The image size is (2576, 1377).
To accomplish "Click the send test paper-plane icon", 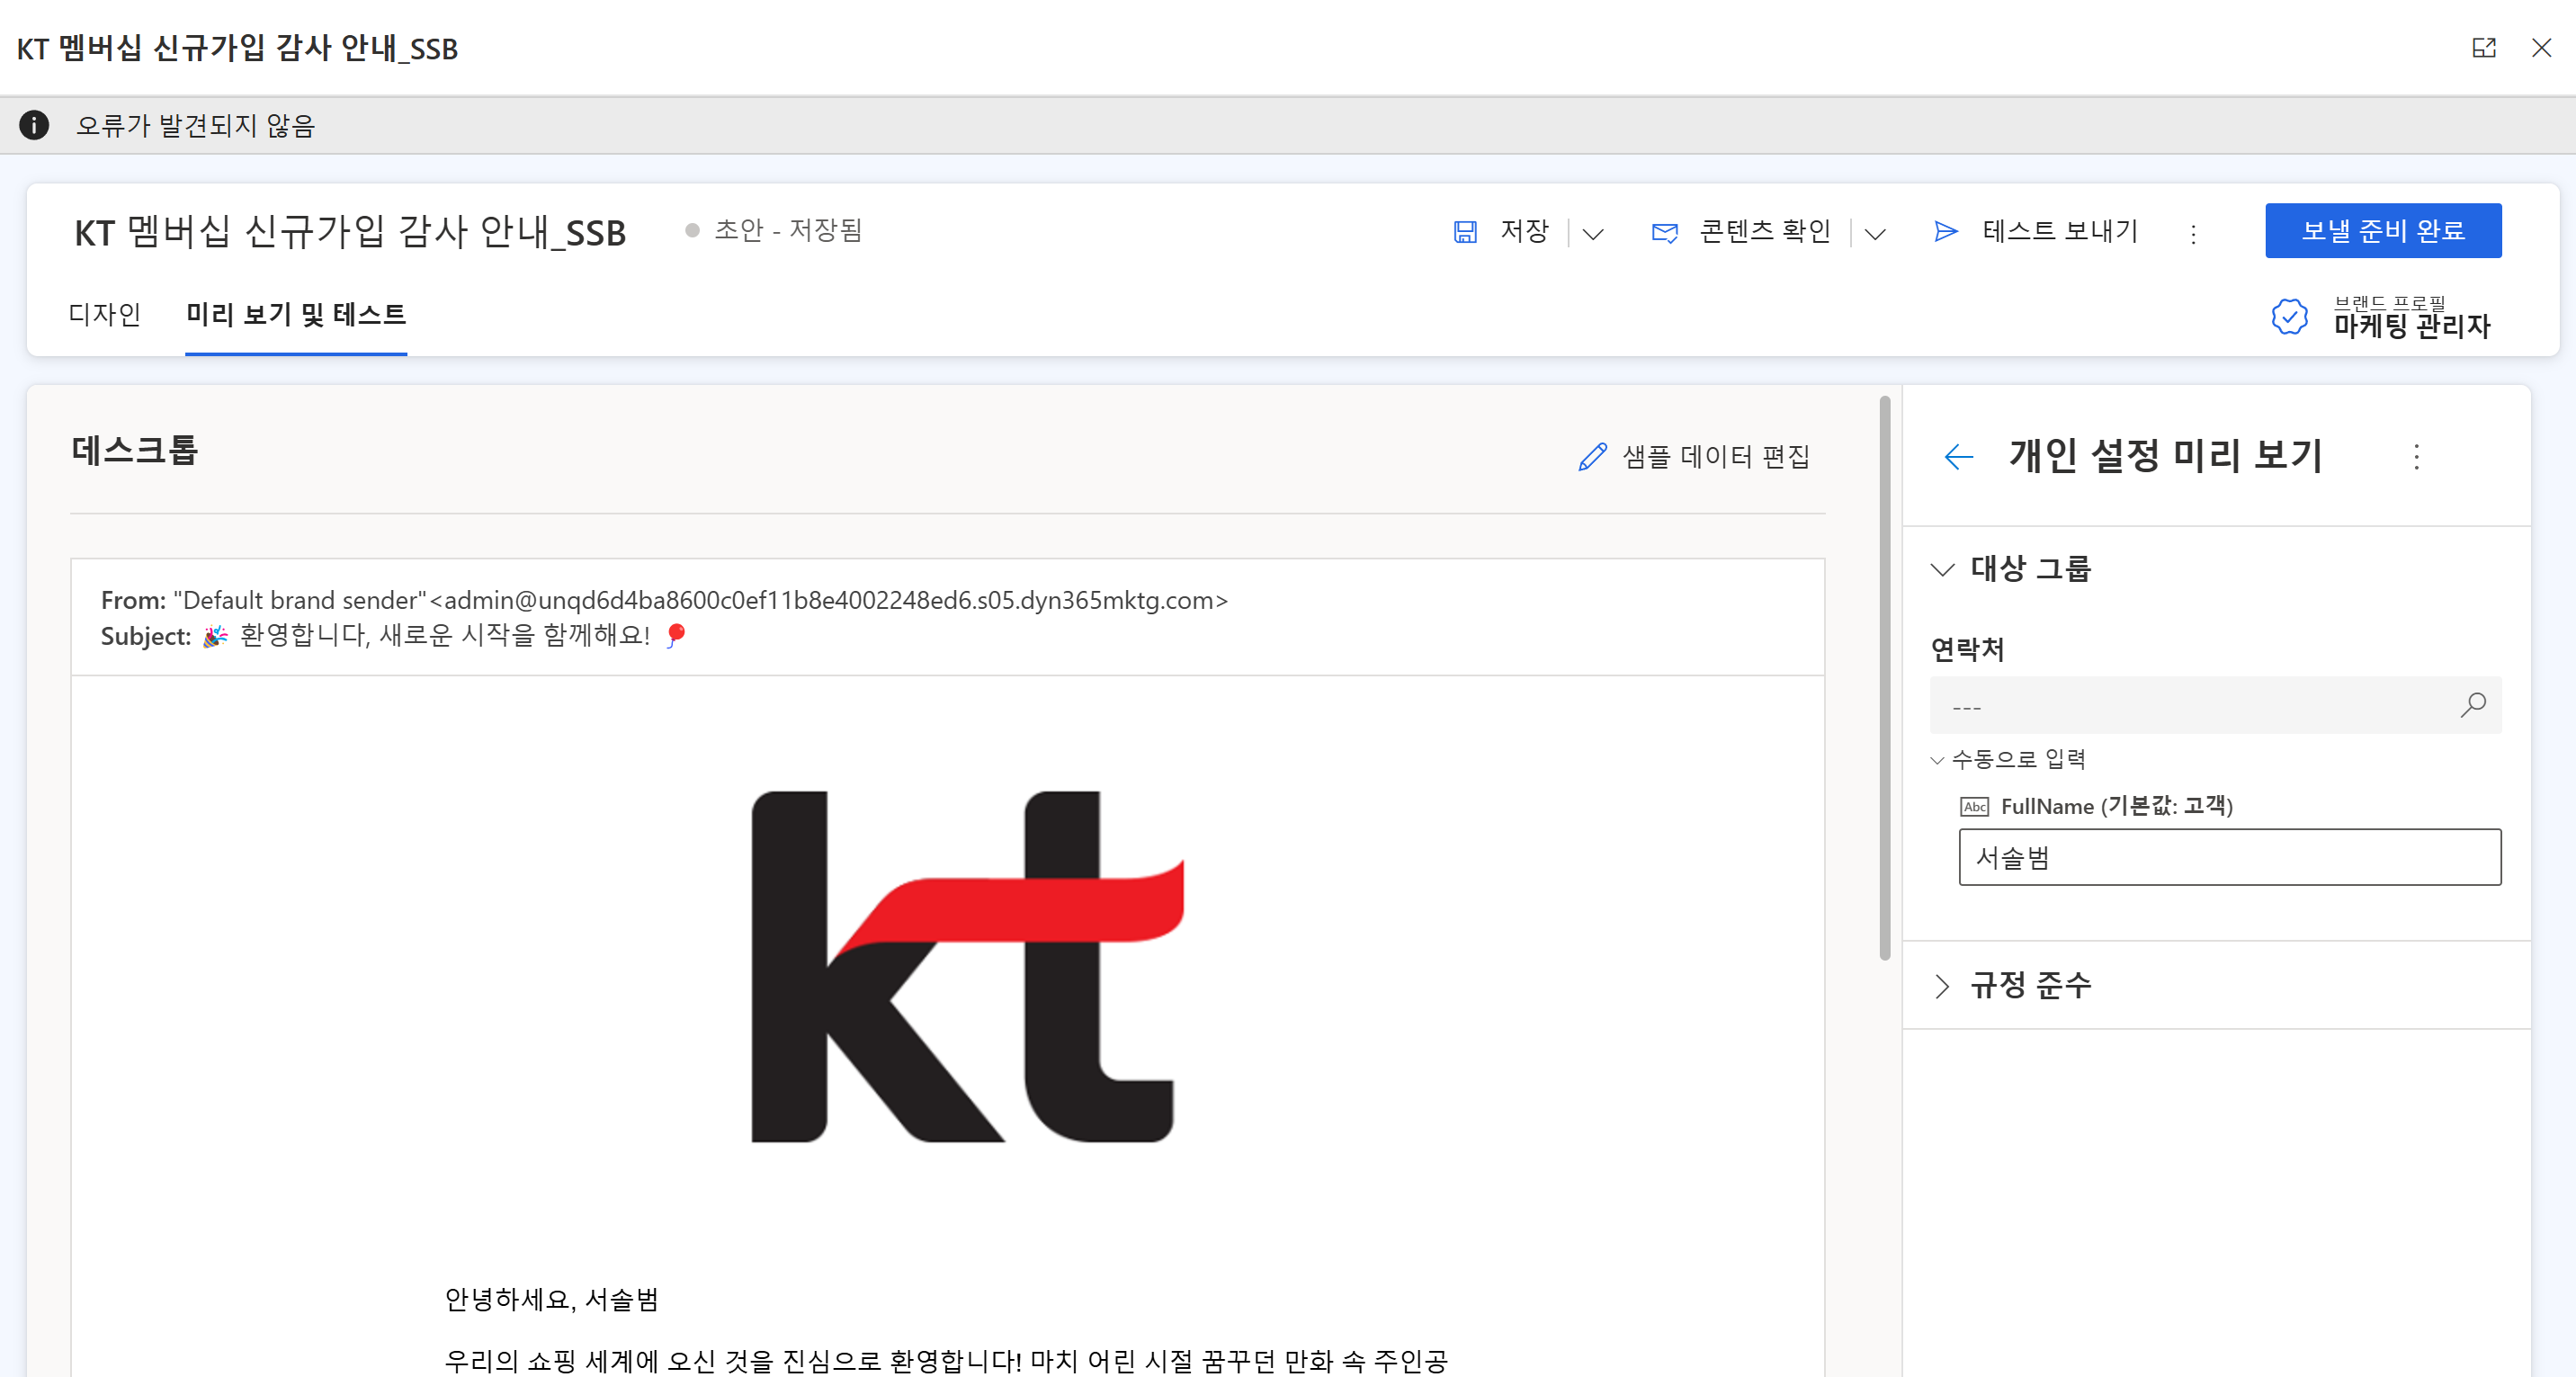I will [x=1945, y=232].
